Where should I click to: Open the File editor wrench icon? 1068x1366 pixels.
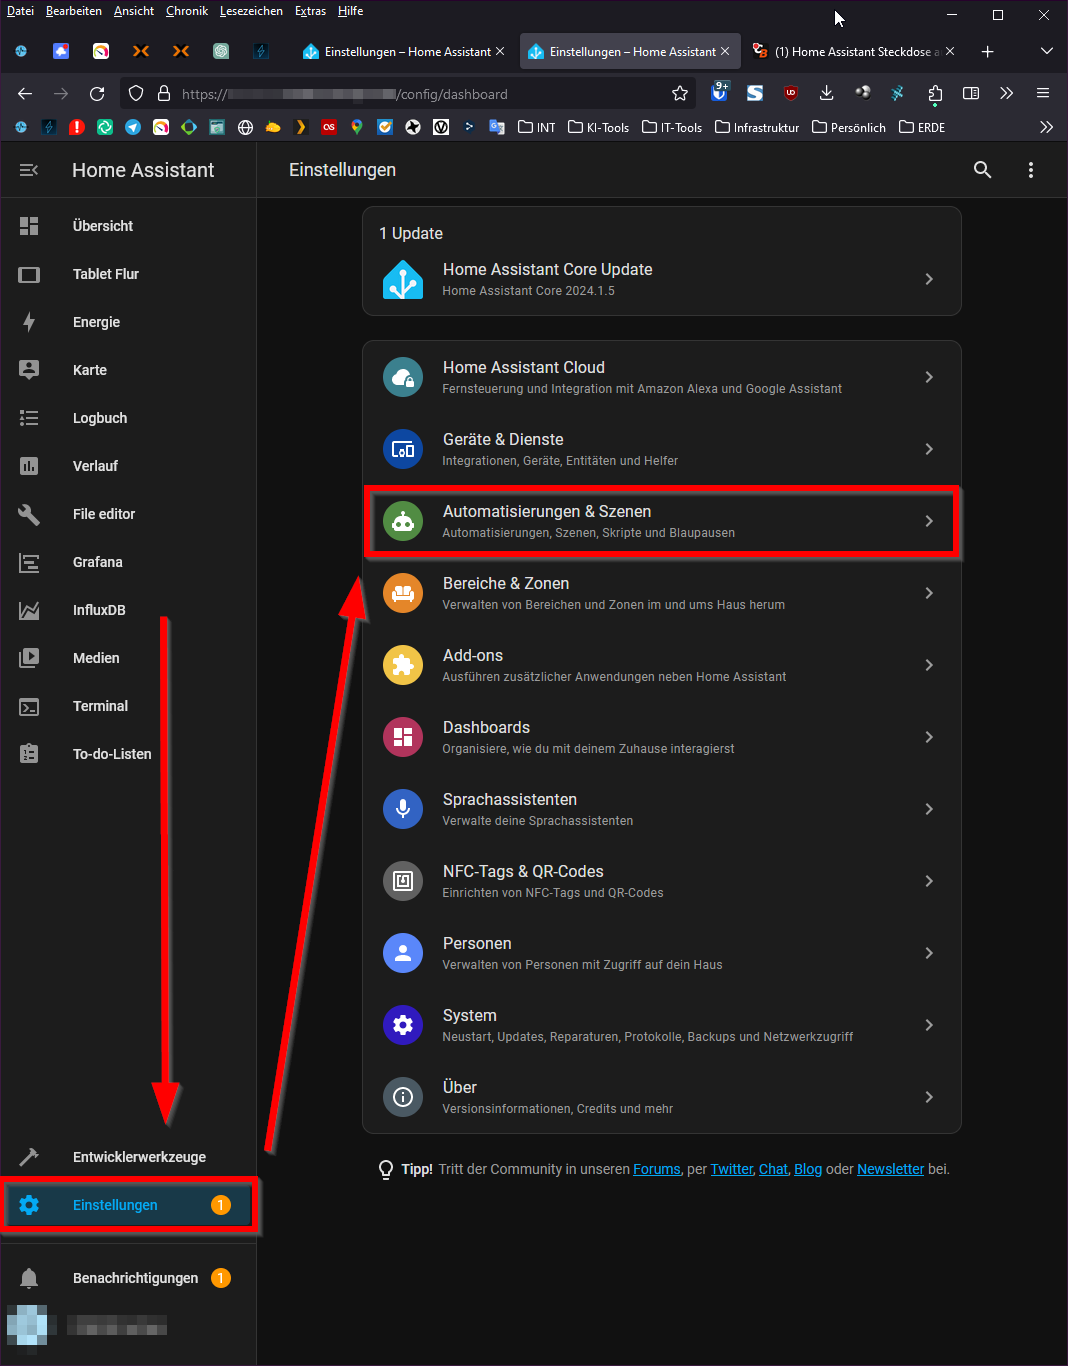click(x=29, y=514)
